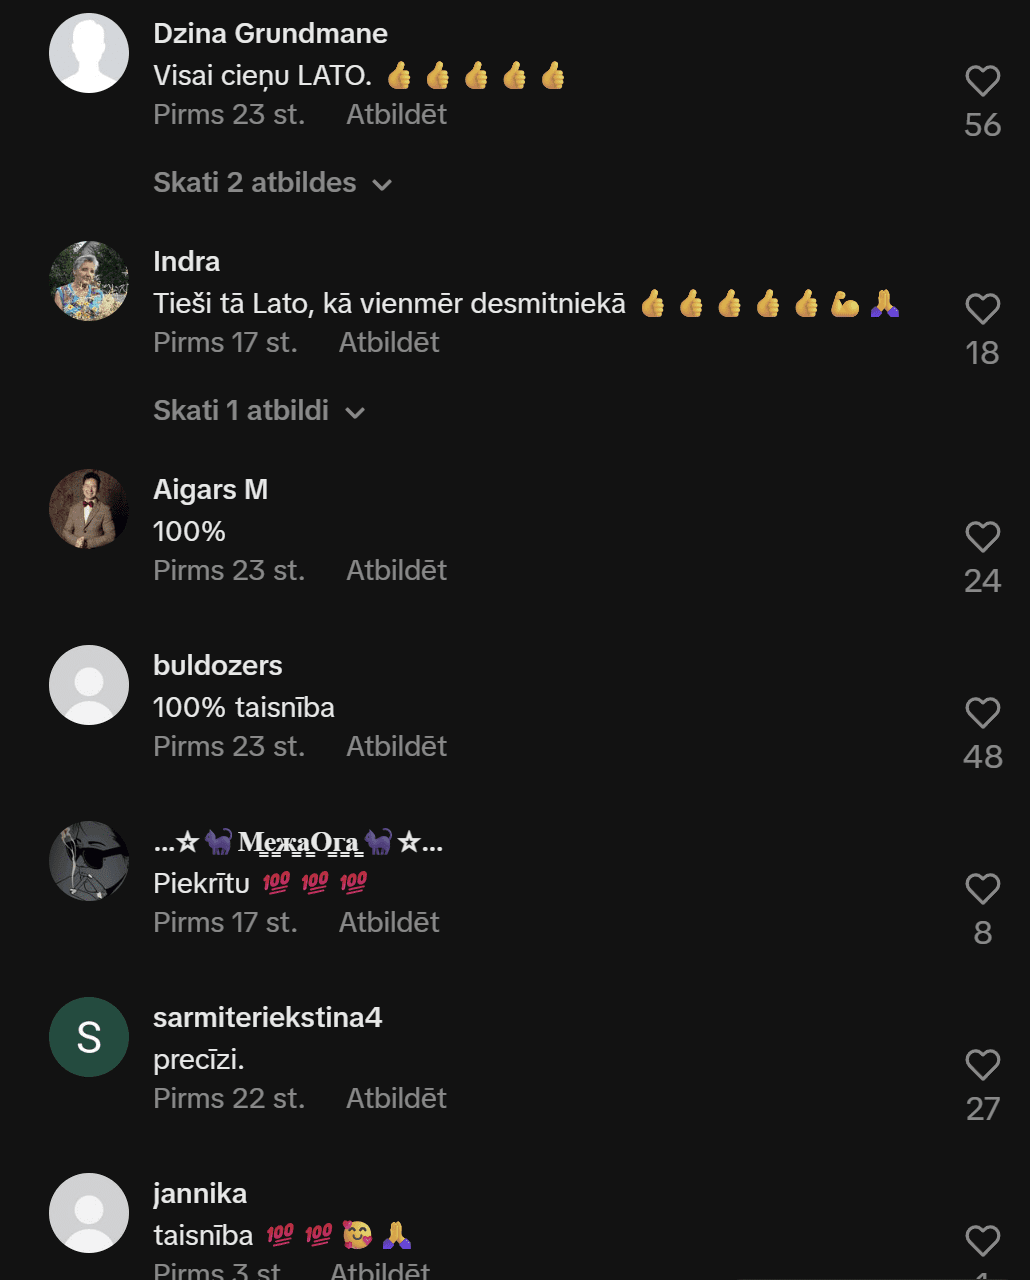Open the Aigars M username link

click(210, 490)
